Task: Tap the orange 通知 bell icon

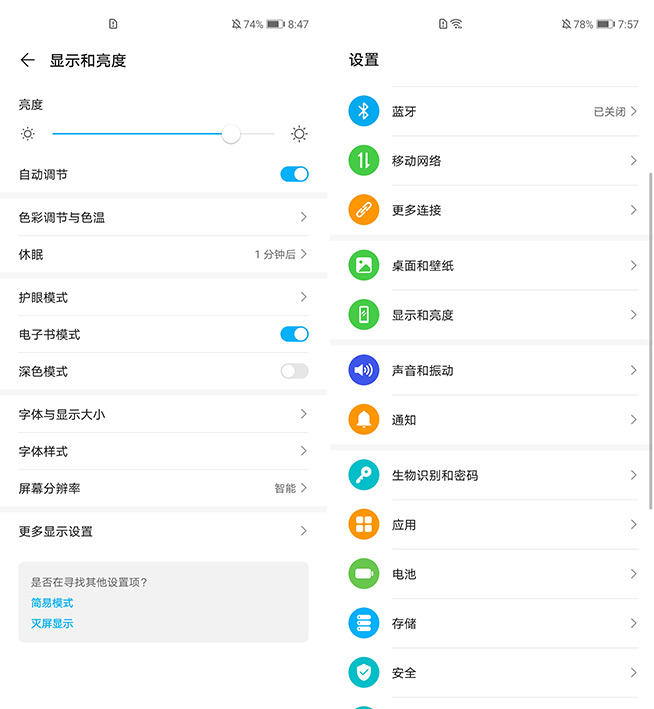Action: 364,419
